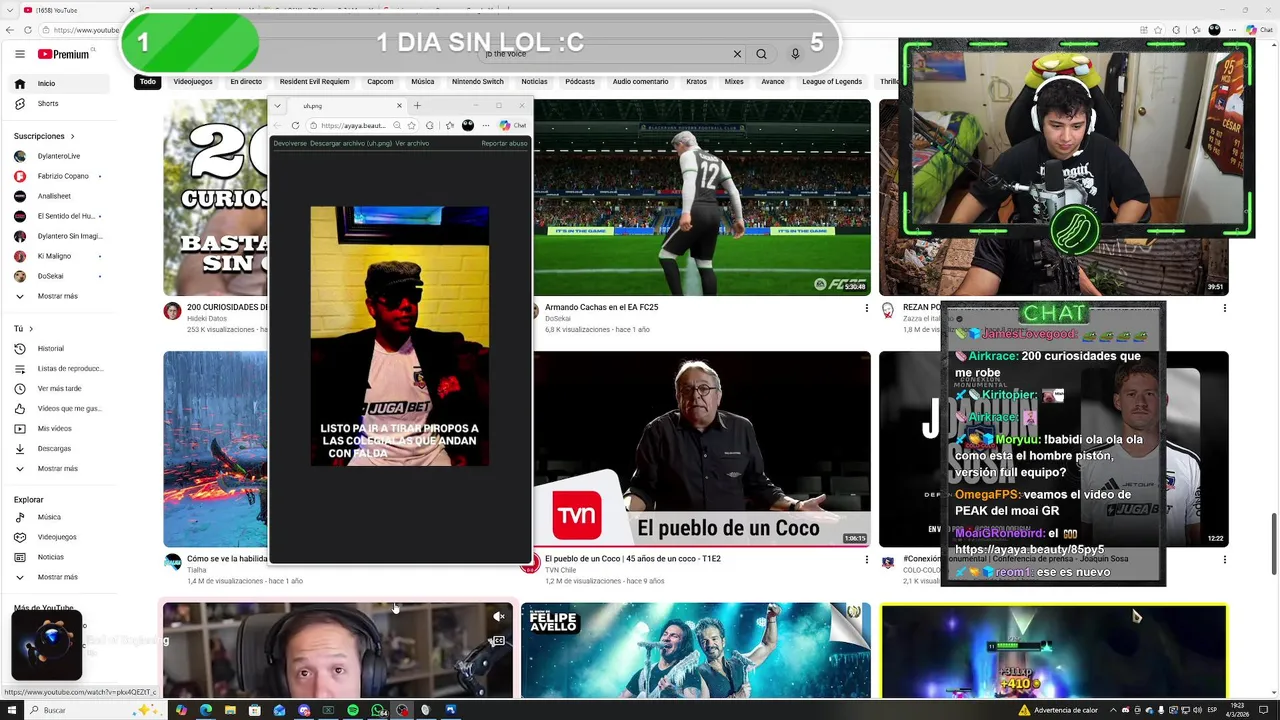
Task: Open Armando Cachas en el EA FC25 thumbnail
Action: (701, 197)
